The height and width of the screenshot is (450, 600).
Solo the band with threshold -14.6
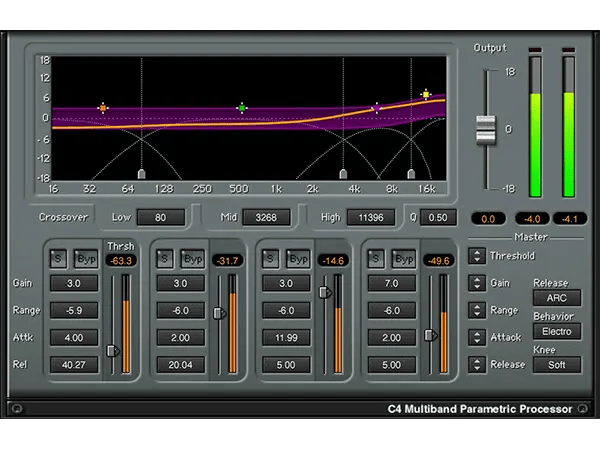pyautogui.click(x=270, y=259)
